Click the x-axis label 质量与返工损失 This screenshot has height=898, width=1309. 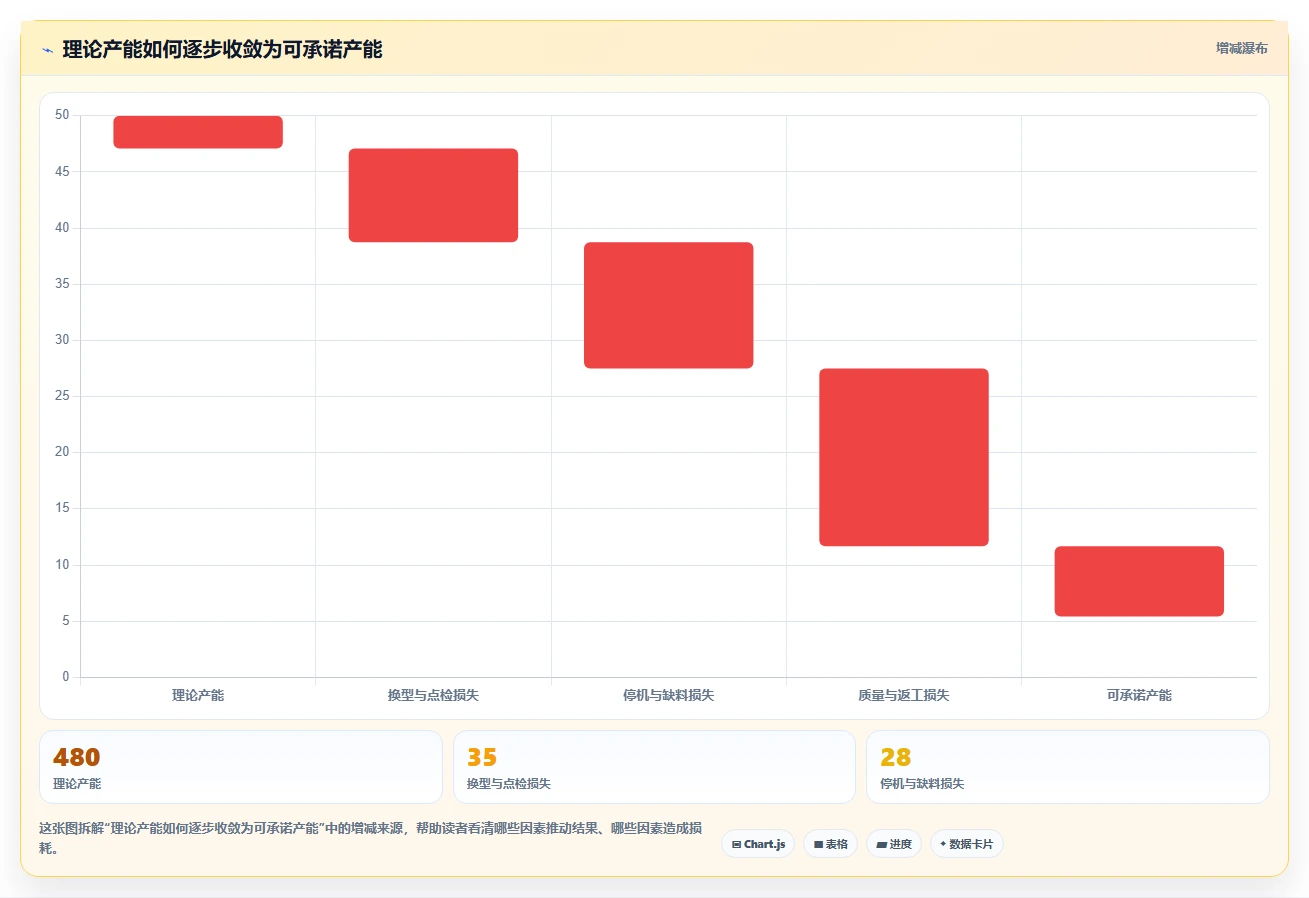point(904,695)
